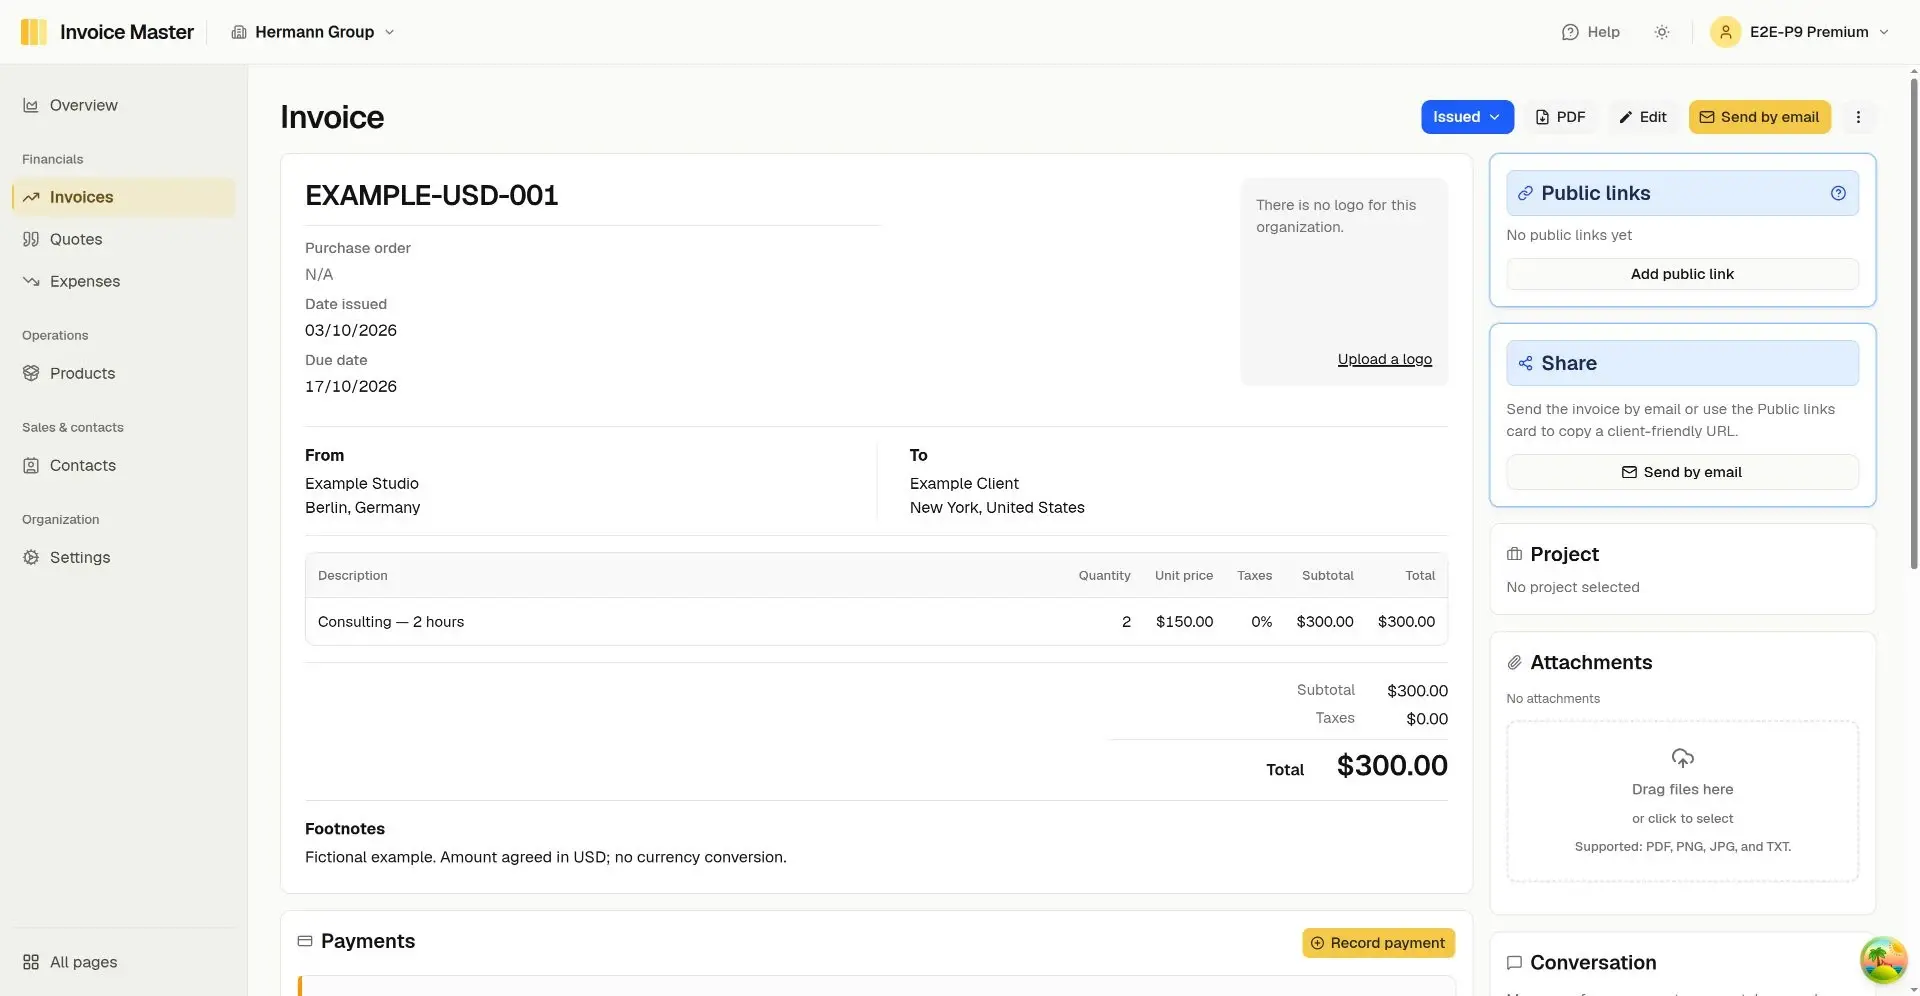Open All pages at sidebar bottom

[124, 962]
